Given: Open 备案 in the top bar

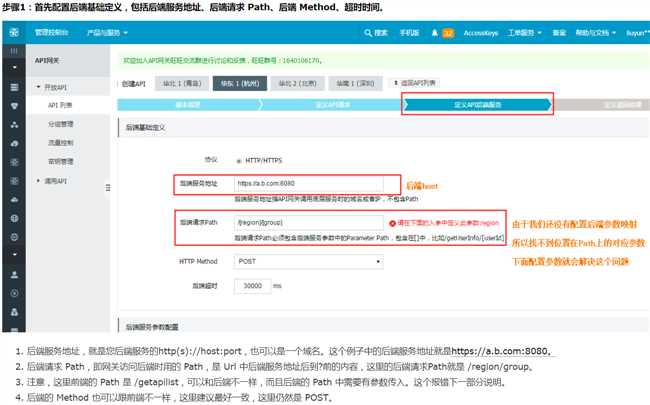Looking at the screenshot, I should click(559, 32).
